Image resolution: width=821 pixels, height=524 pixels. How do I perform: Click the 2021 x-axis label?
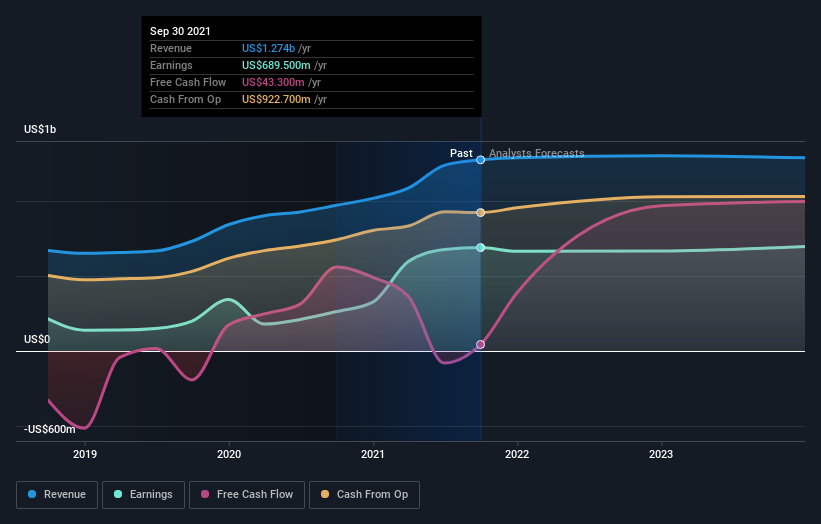(373, 454)
